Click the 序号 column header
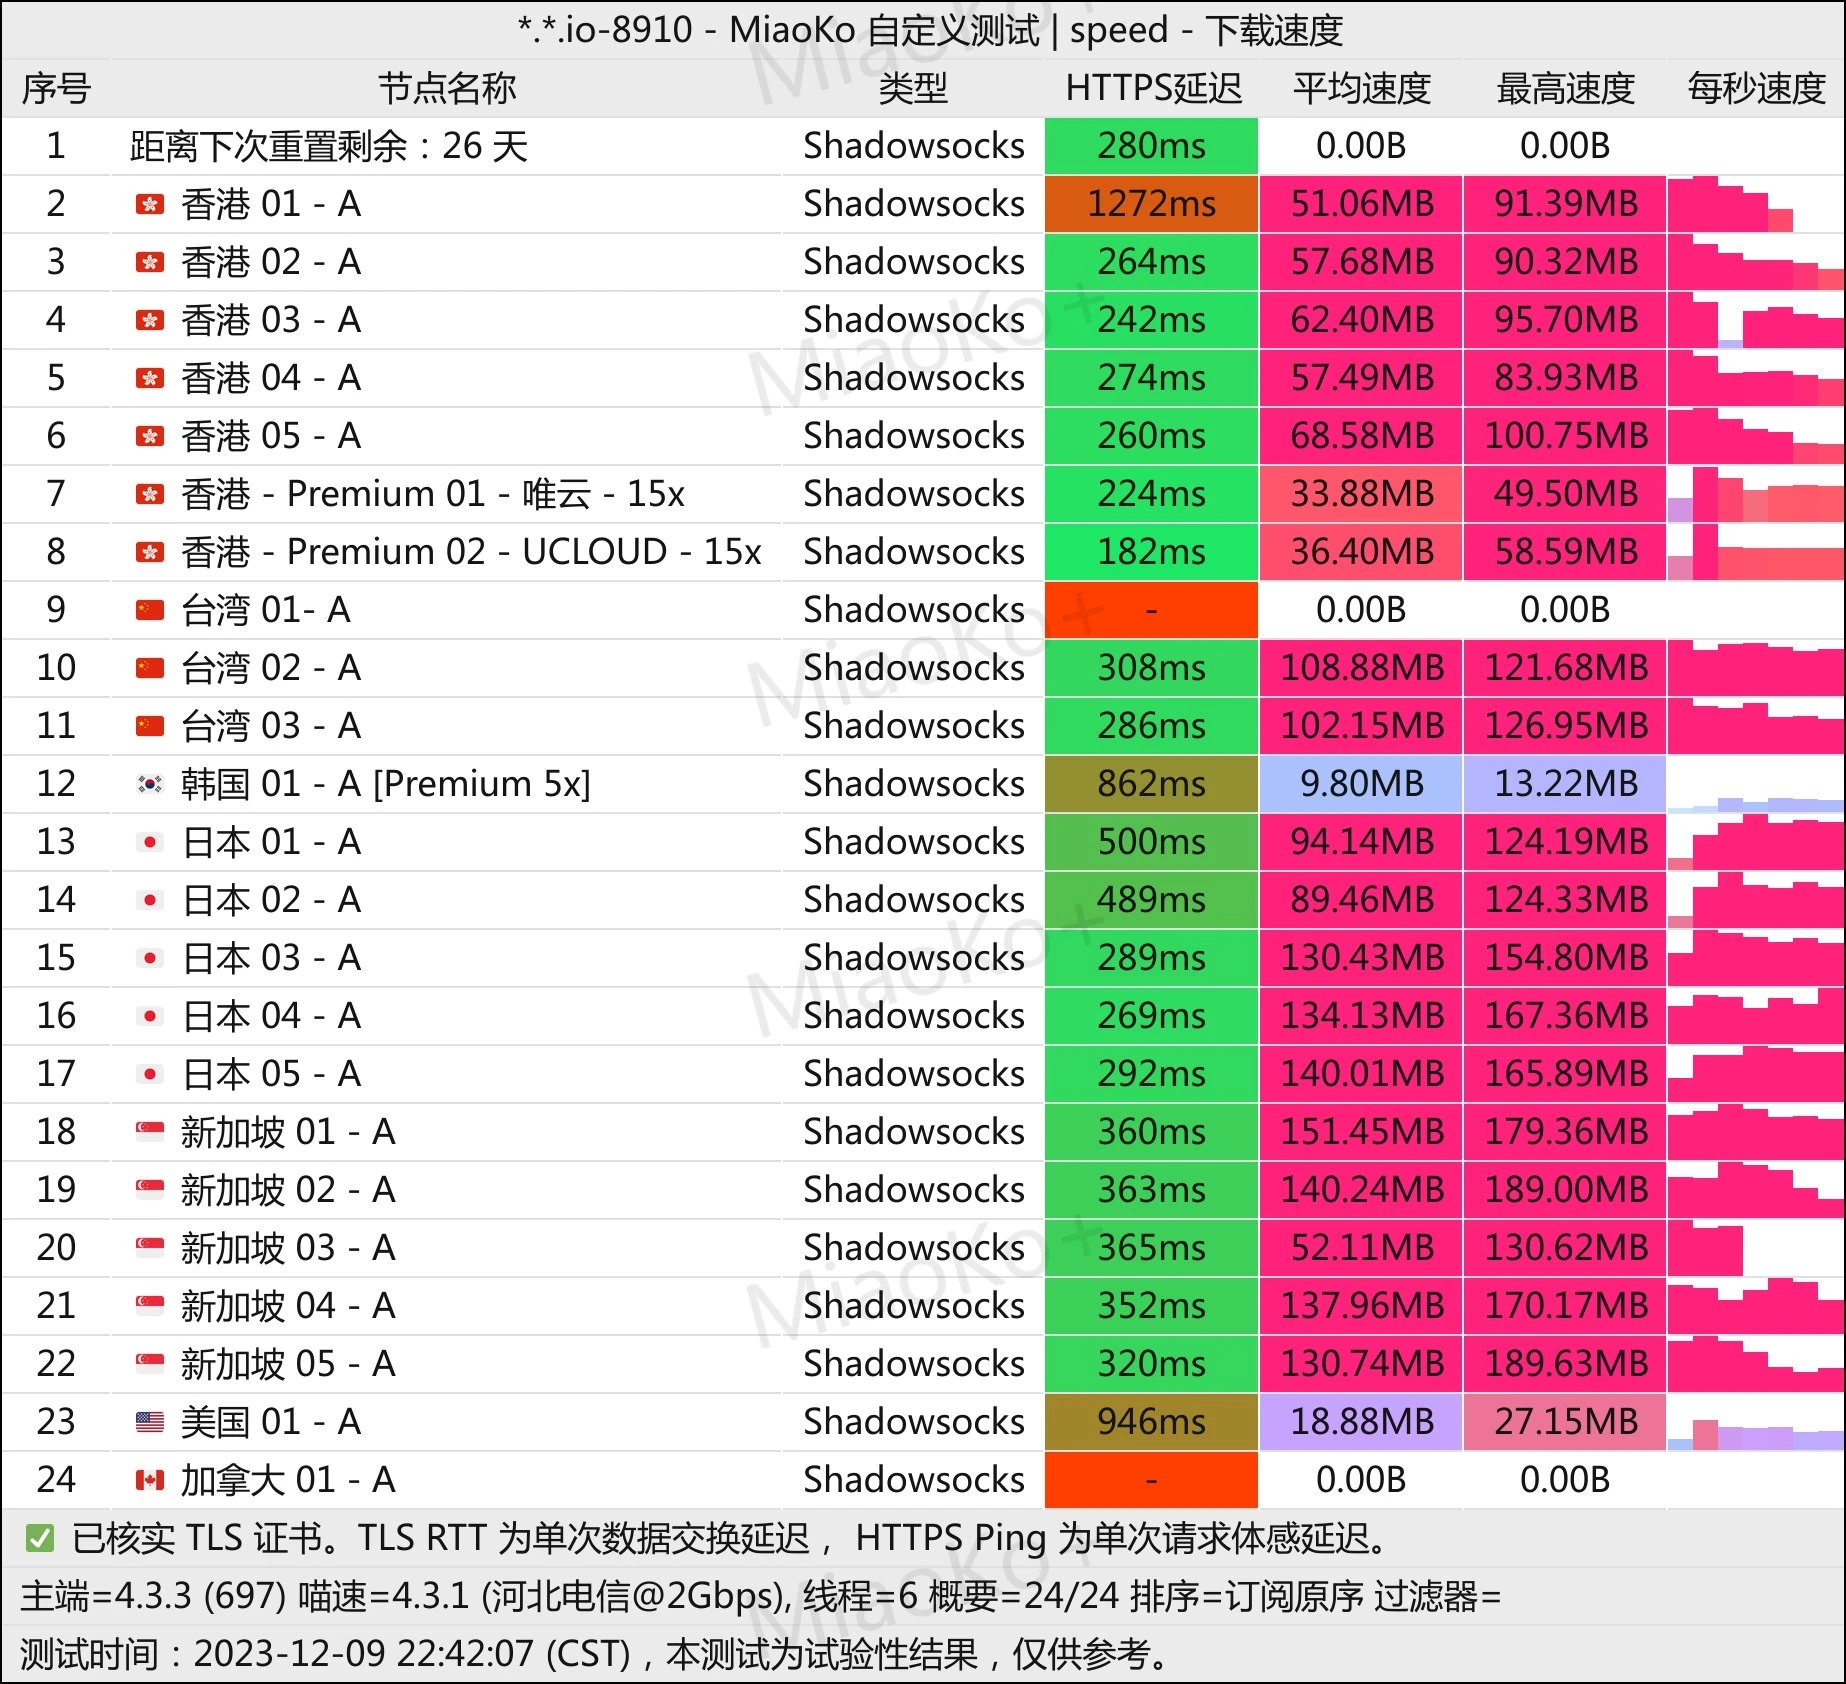 (56, 88)
